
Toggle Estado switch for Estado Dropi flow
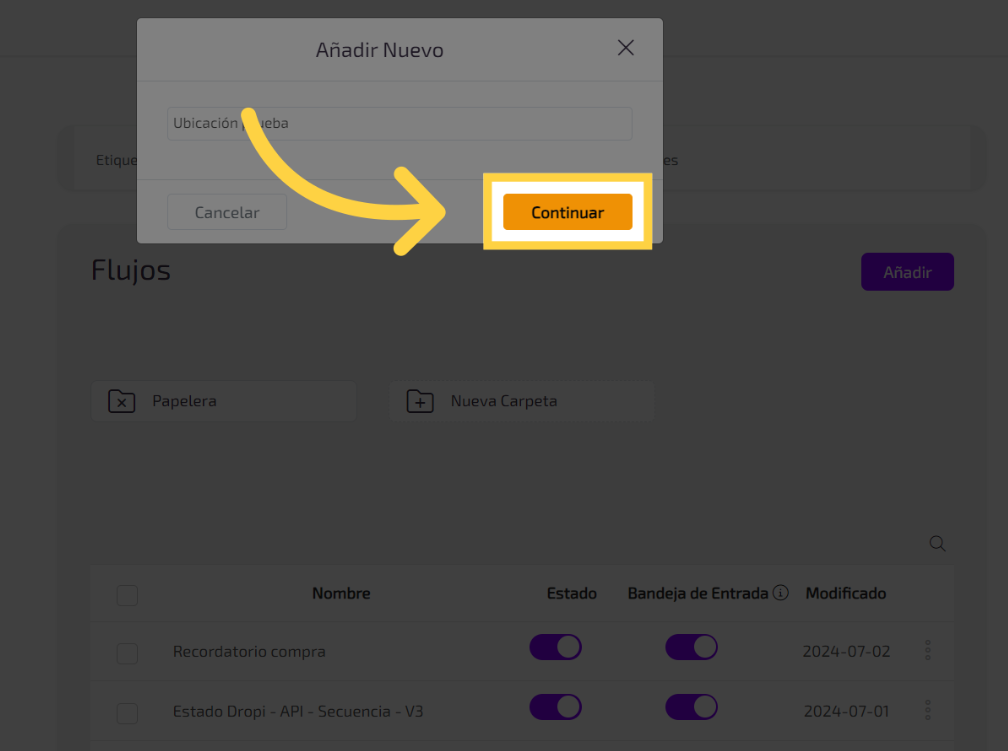tap(555, 707)
